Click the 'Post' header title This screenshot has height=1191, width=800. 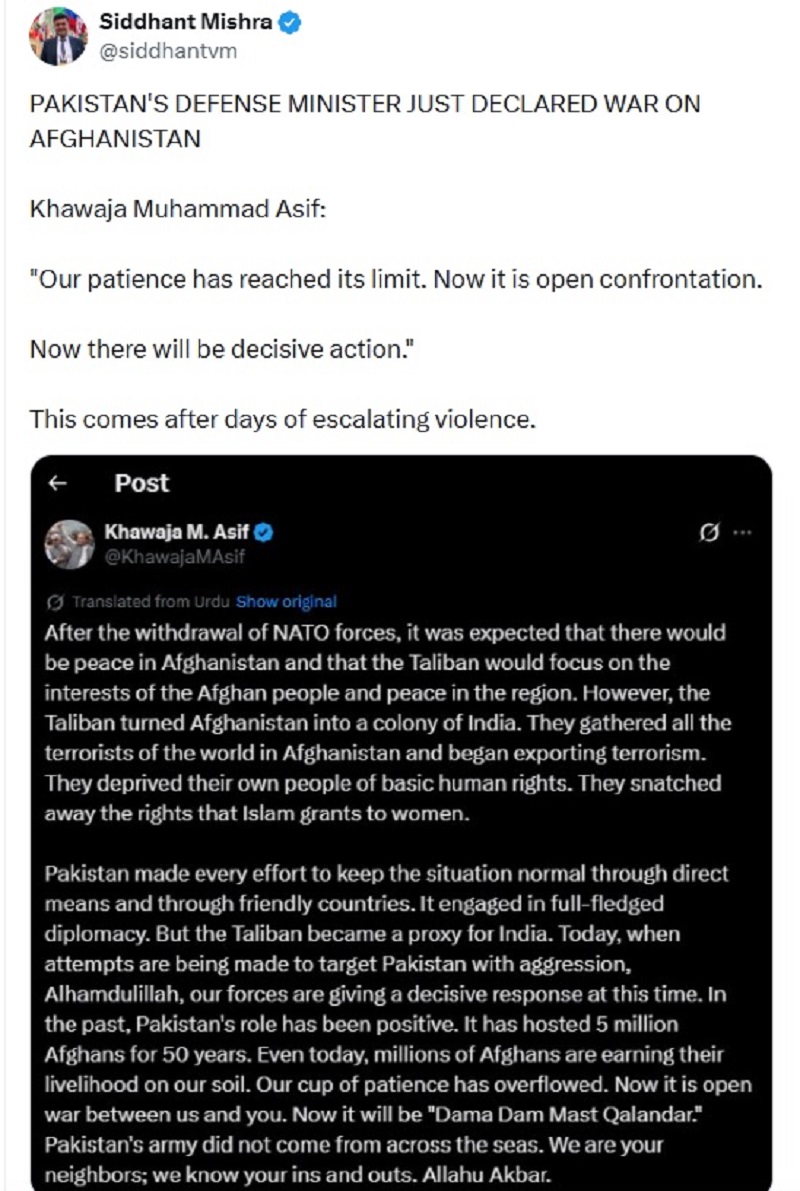click(x=141, y=484)
